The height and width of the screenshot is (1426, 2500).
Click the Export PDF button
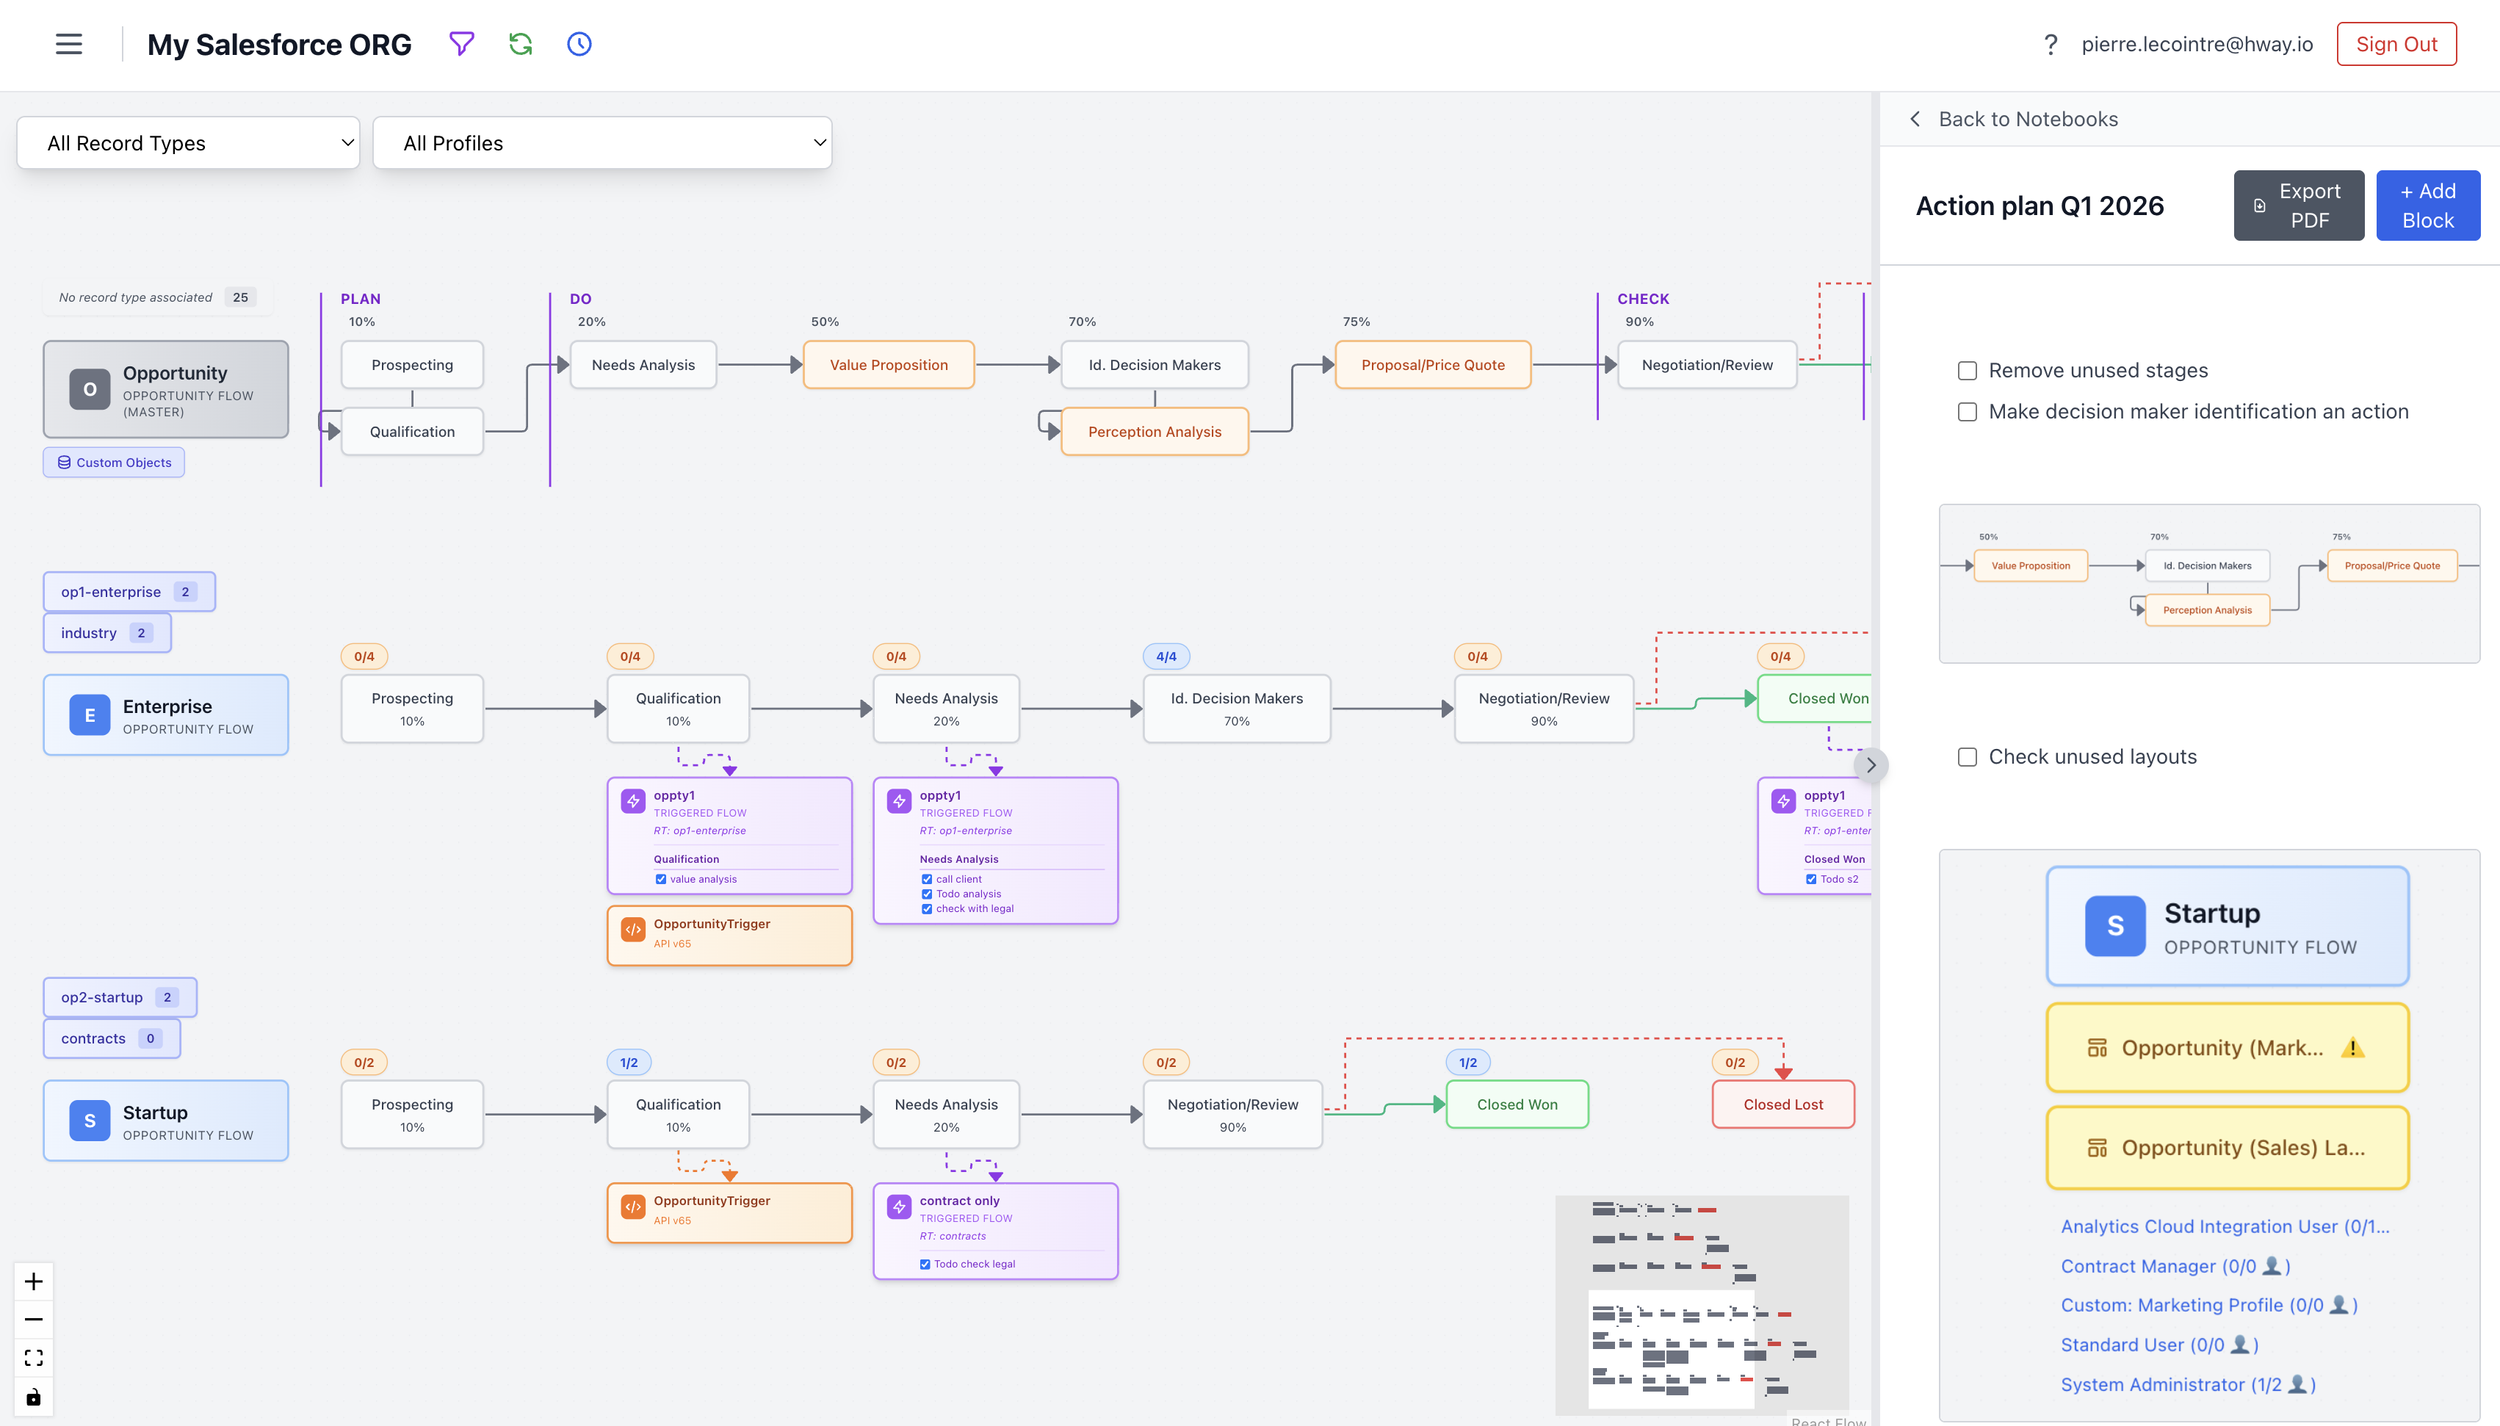tap(2298, 205)
